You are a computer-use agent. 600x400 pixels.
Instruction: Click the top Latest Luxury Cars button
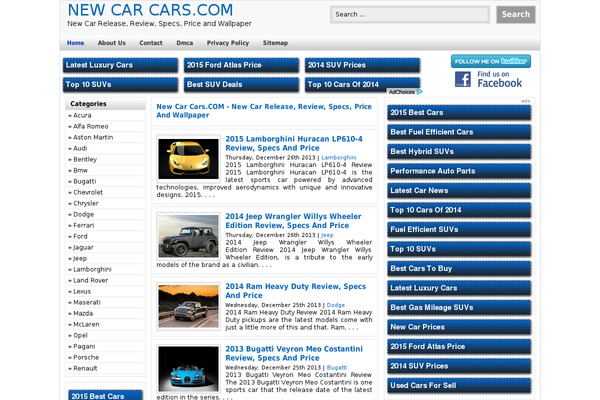(x=120, y=65)
